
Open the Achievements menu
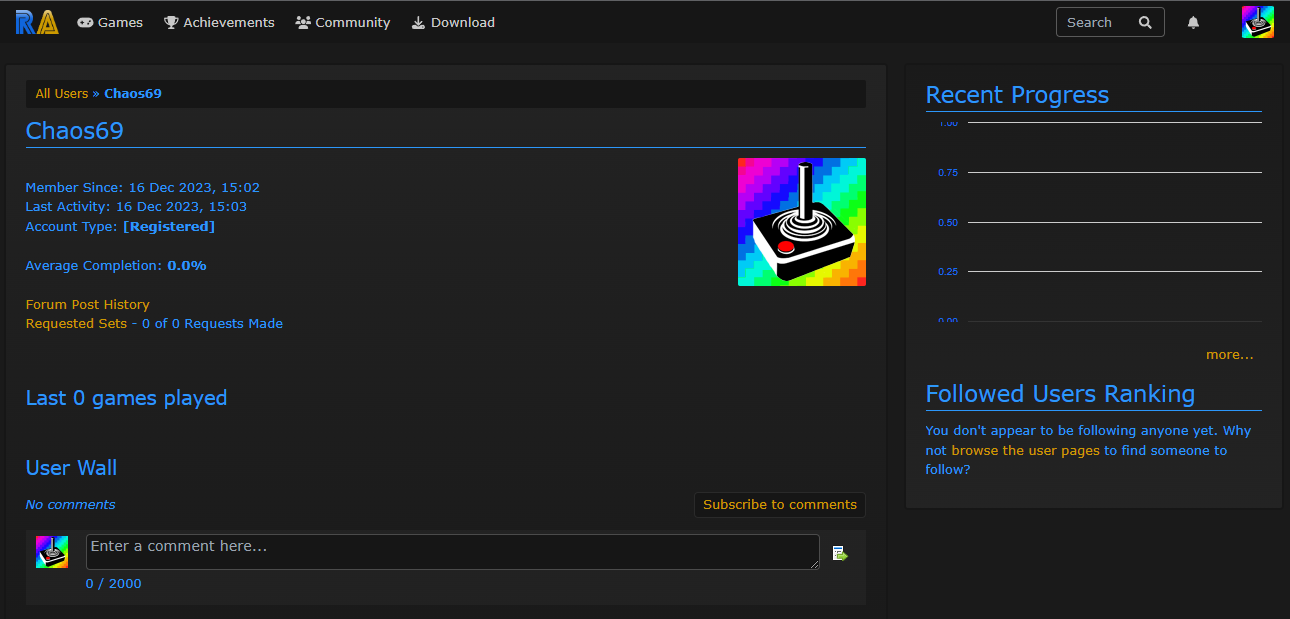[219, 22]
